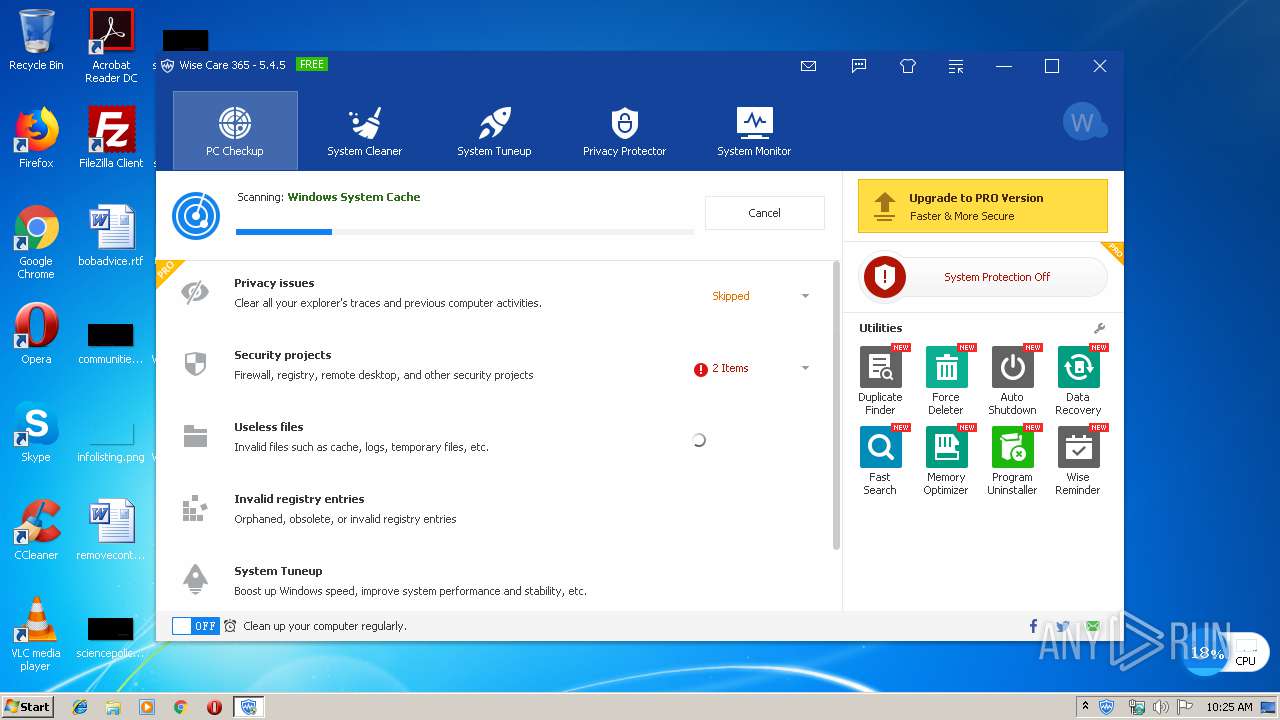This screenshot has width=1280, height=720.
Task: Click Upgrade to PRO Version banner
Action: [x=983, y=206]
